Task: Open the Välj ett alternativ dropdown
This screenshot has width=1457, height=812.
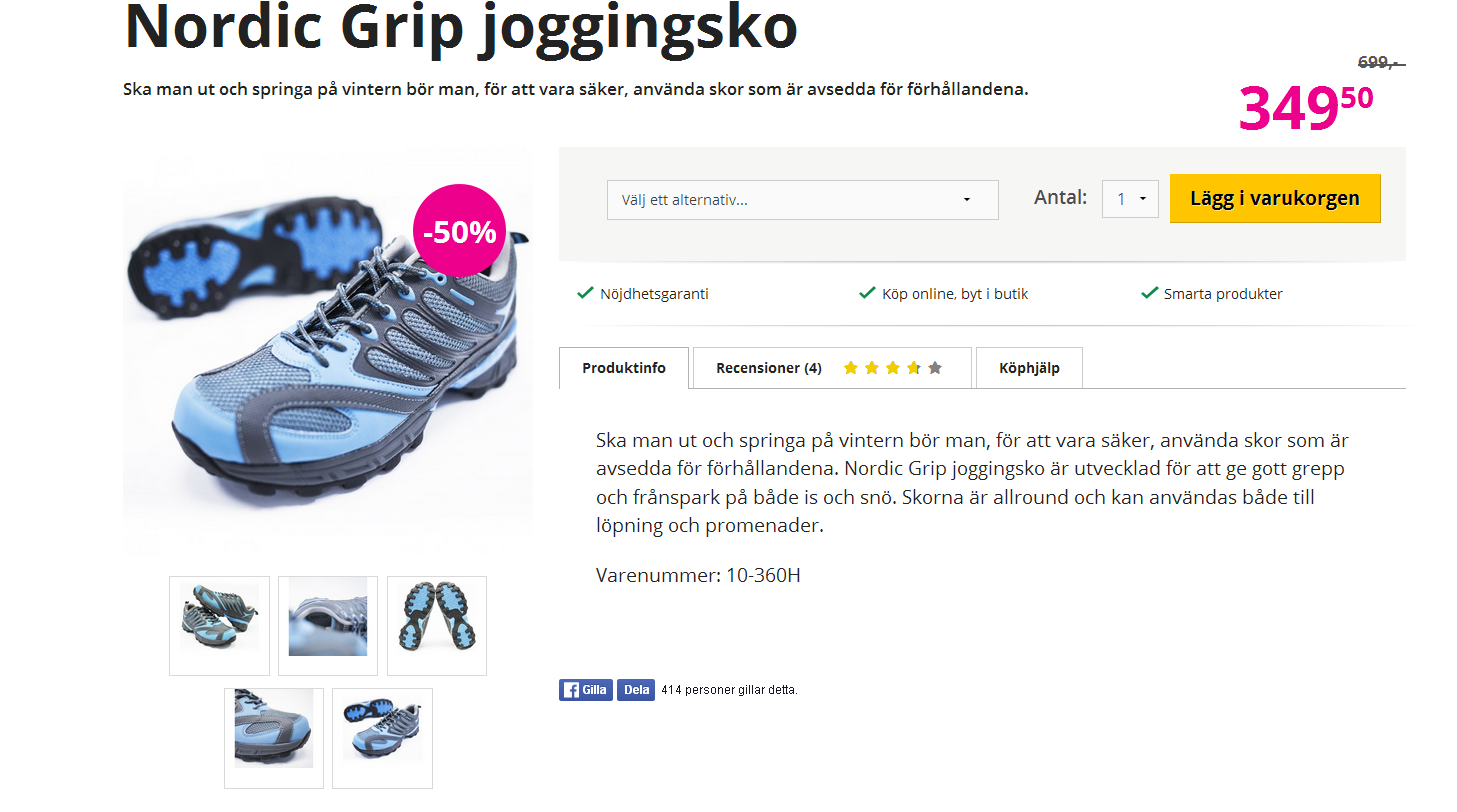Action: click(x=803, y=200)
